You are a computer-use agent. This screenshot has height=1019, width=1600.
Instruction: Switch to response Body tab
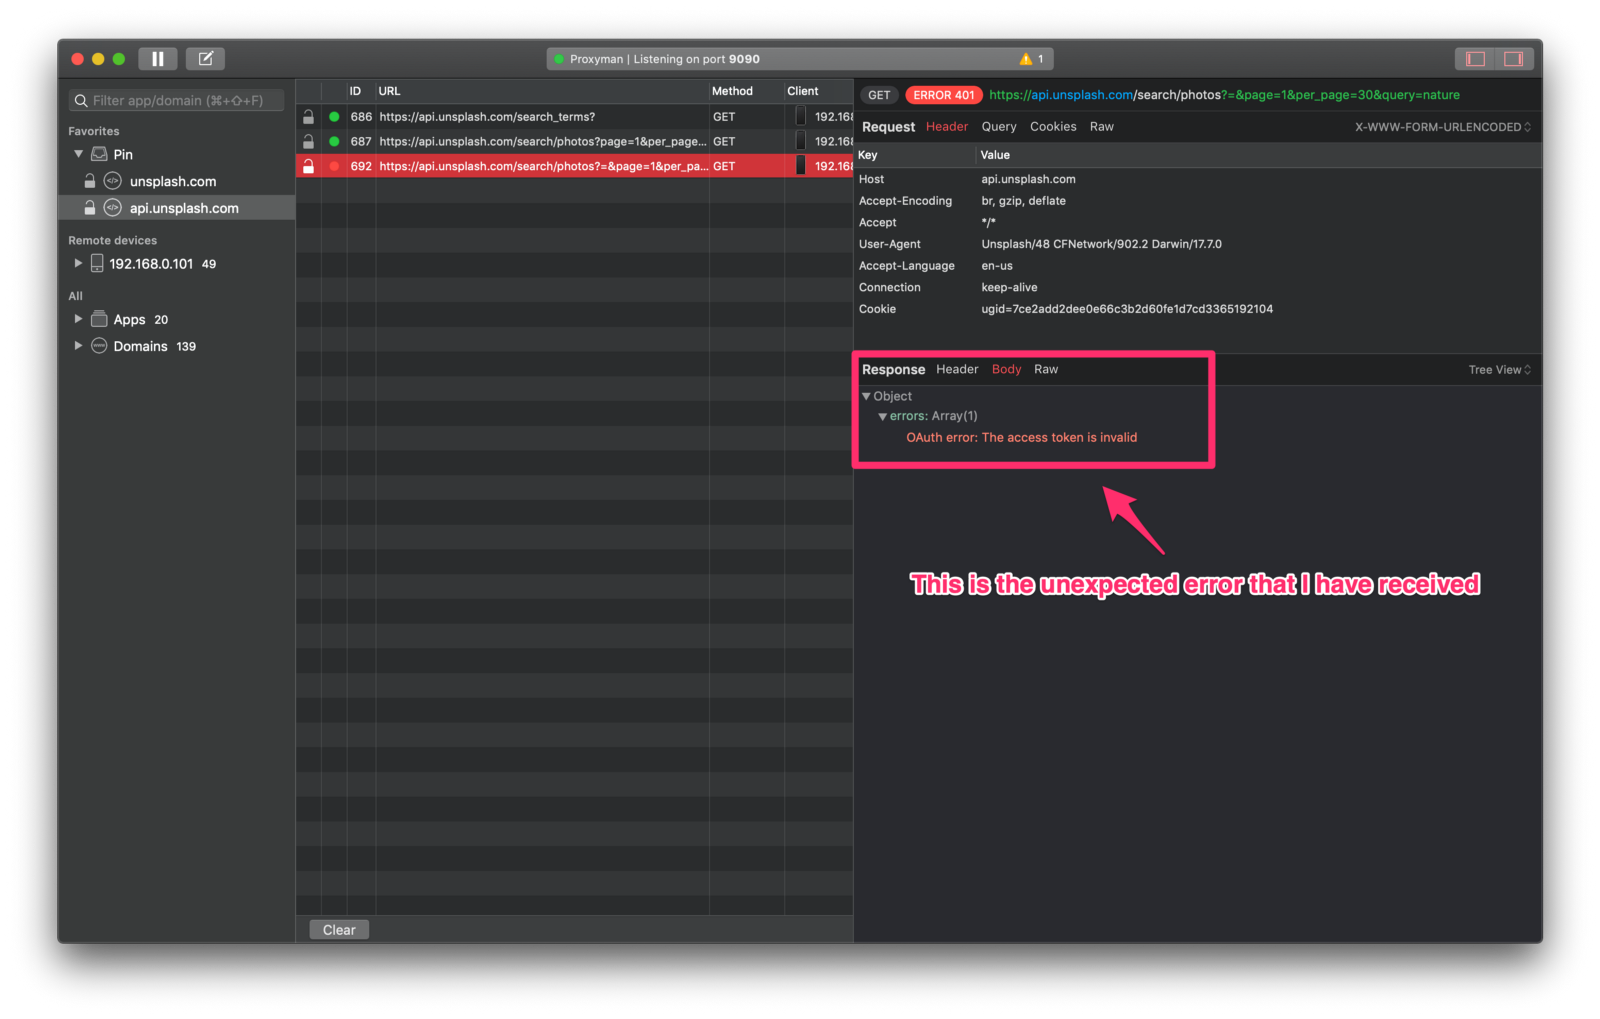coord(1006,370)
